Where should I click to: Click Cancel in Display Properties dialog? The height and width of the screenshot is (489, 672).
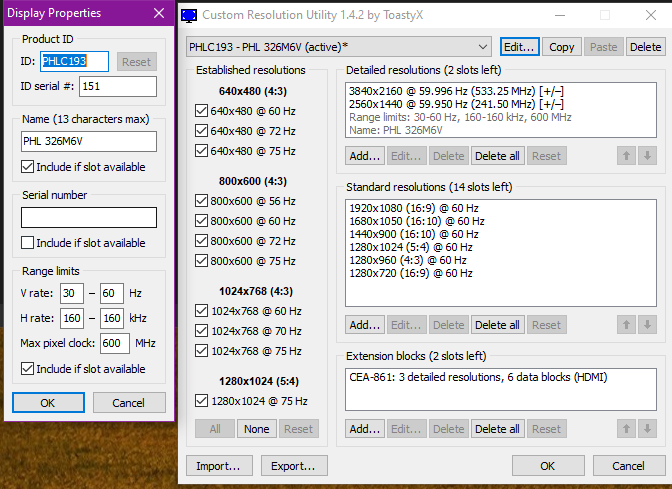click(129, 402)
